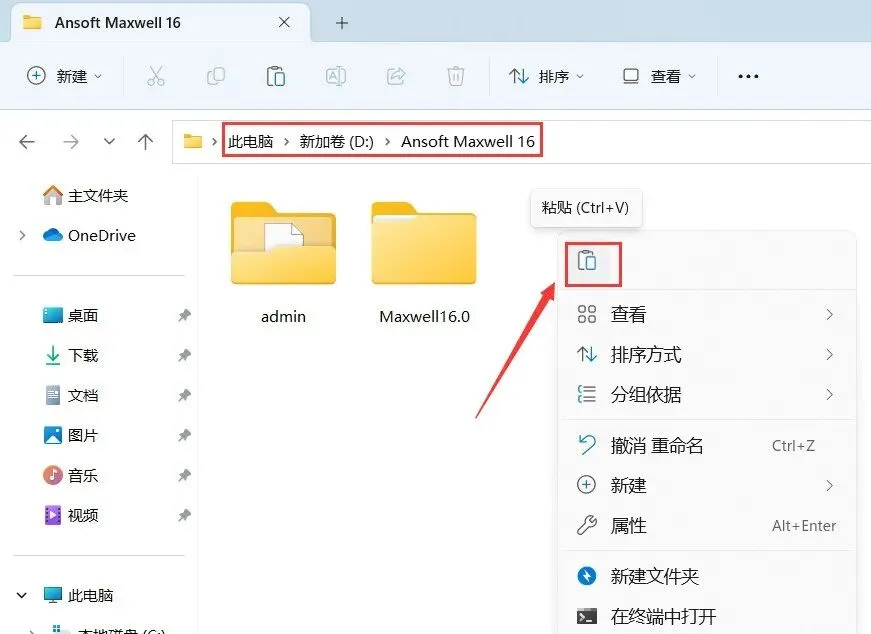Open 新建 submenu in context menu
871x634 pixels.
pyautogui.click(x=707, y=486)
